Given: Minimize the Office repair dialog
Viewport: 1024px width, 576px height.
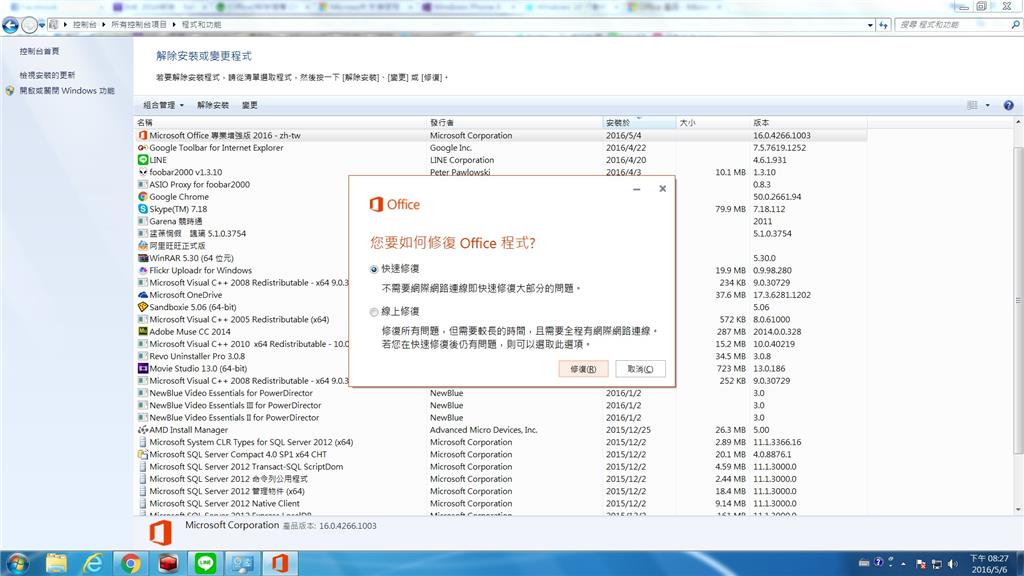Looking at the screenshot, I should [637, 189].
